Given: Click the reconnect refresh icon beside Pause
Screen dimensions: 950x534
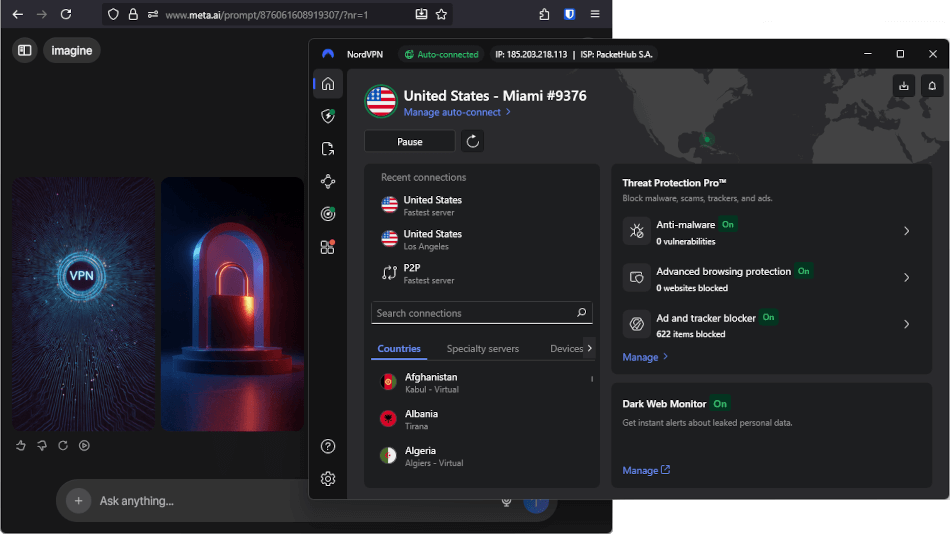Looking at the screenshot, I should click(x=473, y=142).
